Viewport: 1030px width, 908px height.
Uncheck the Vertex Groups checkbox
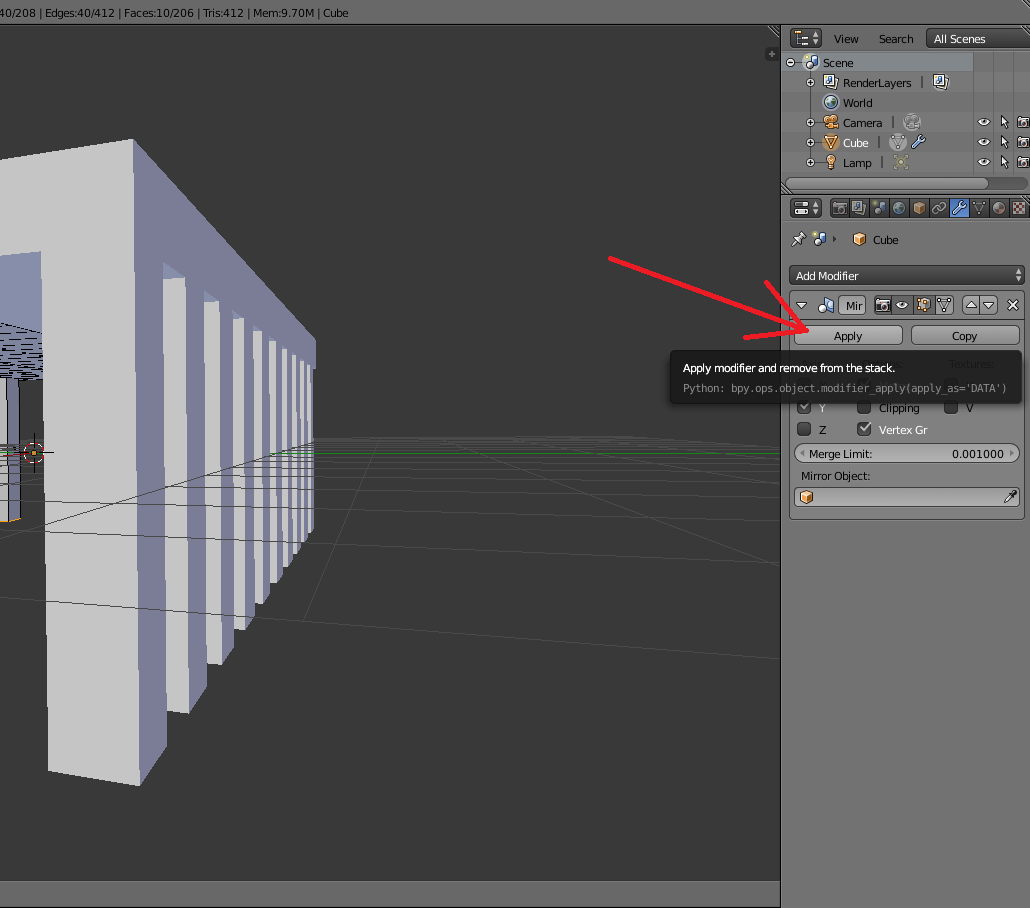[x=864, y=429]
